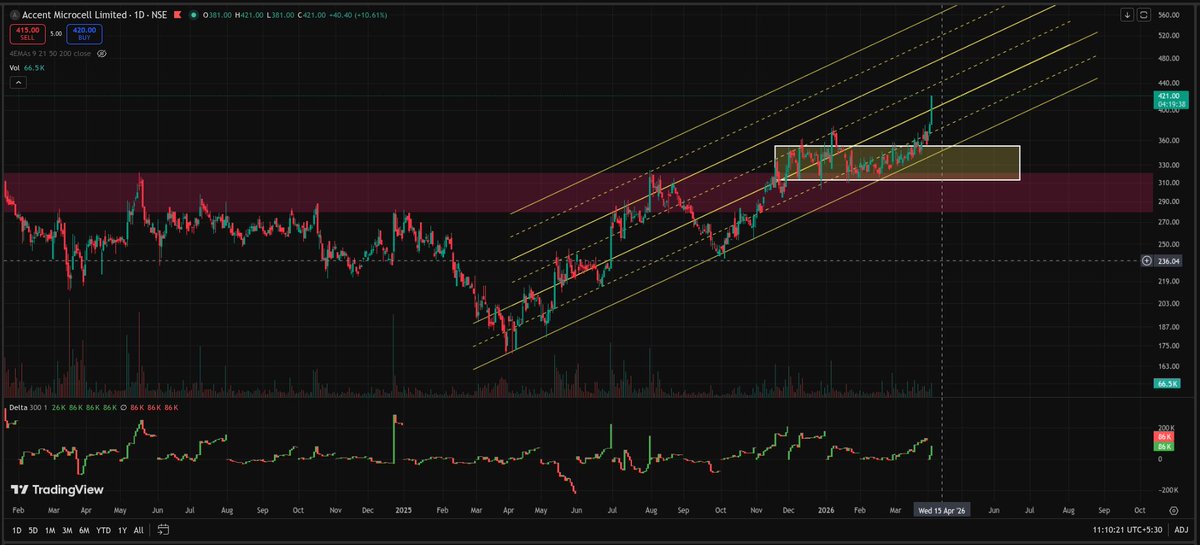1200x545 pixels.
Task: Click the 310.00 price scale label
Action: (1168, 184)
